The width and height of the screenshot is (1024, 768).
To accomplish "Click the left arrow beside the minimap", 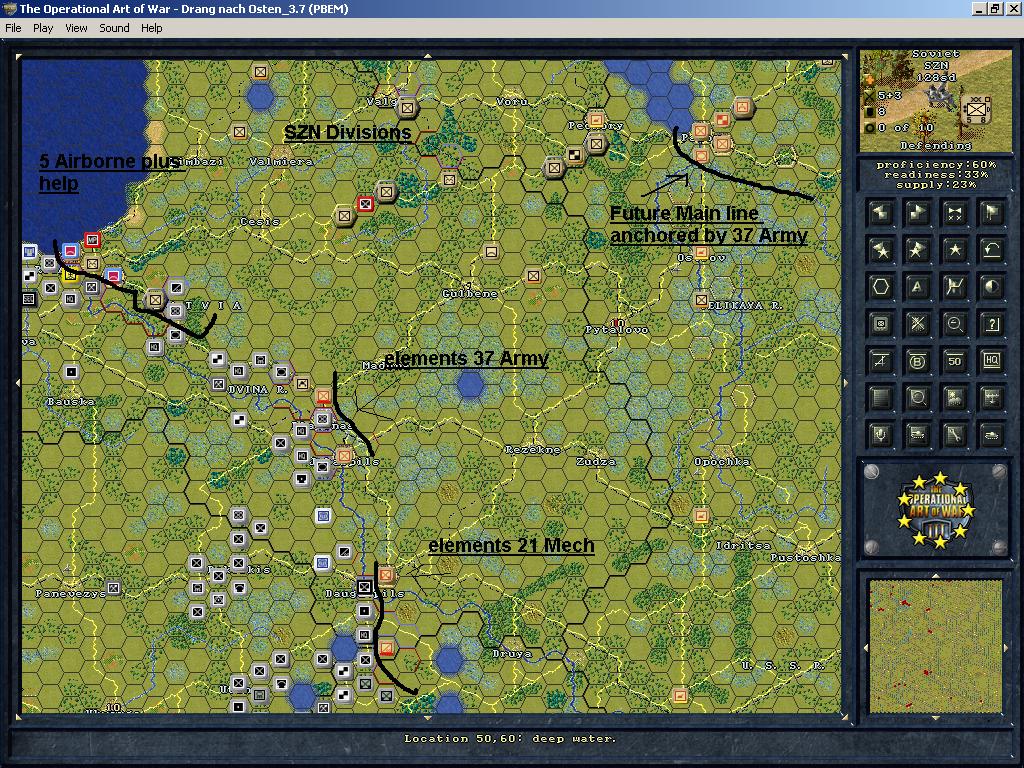I will pos(866,647).
